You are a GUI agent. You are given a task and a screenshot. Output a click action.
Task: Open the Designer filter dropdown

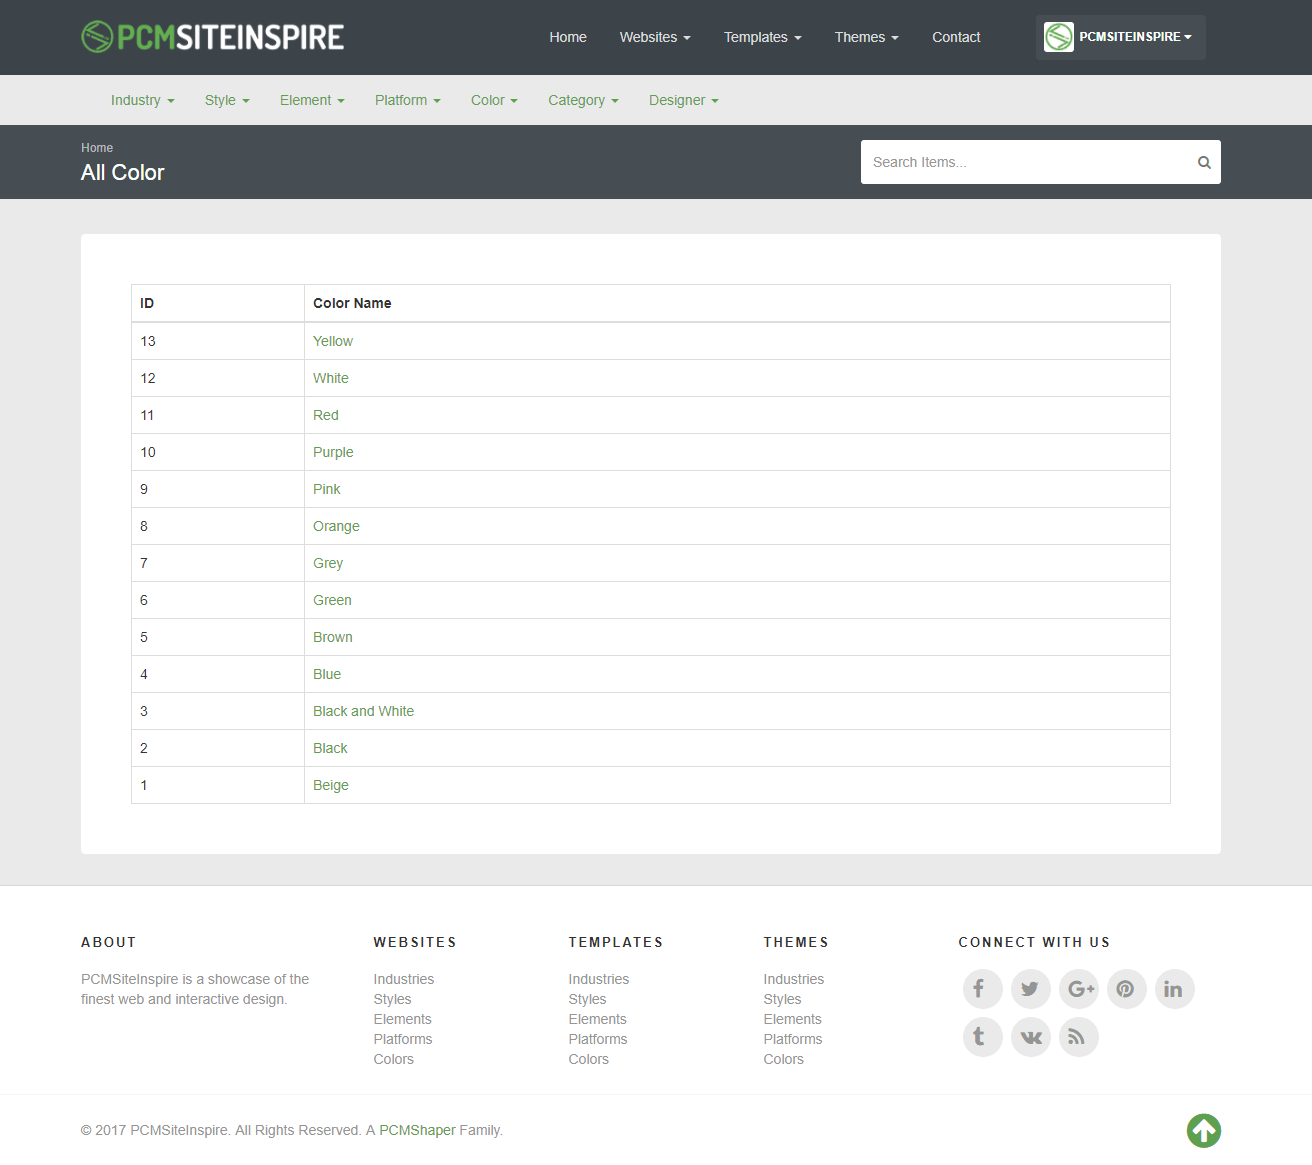pos(683,100)
